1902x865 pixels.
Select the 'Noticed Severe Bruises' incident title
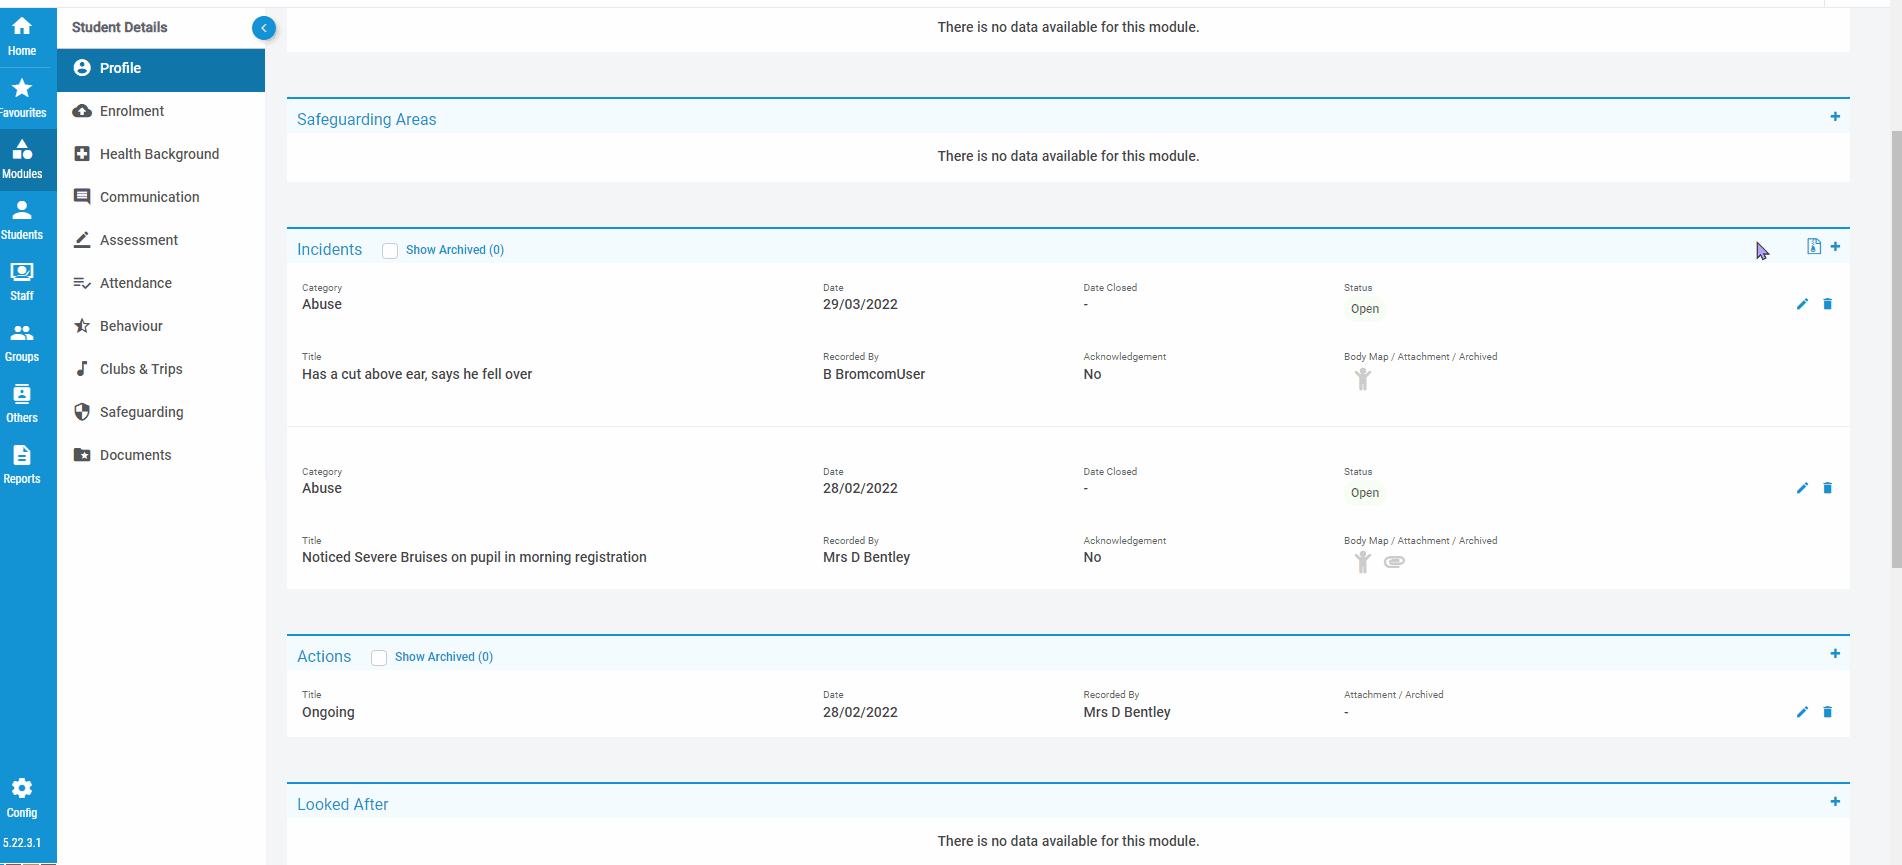pyautogui.click(x=474, y=557)
